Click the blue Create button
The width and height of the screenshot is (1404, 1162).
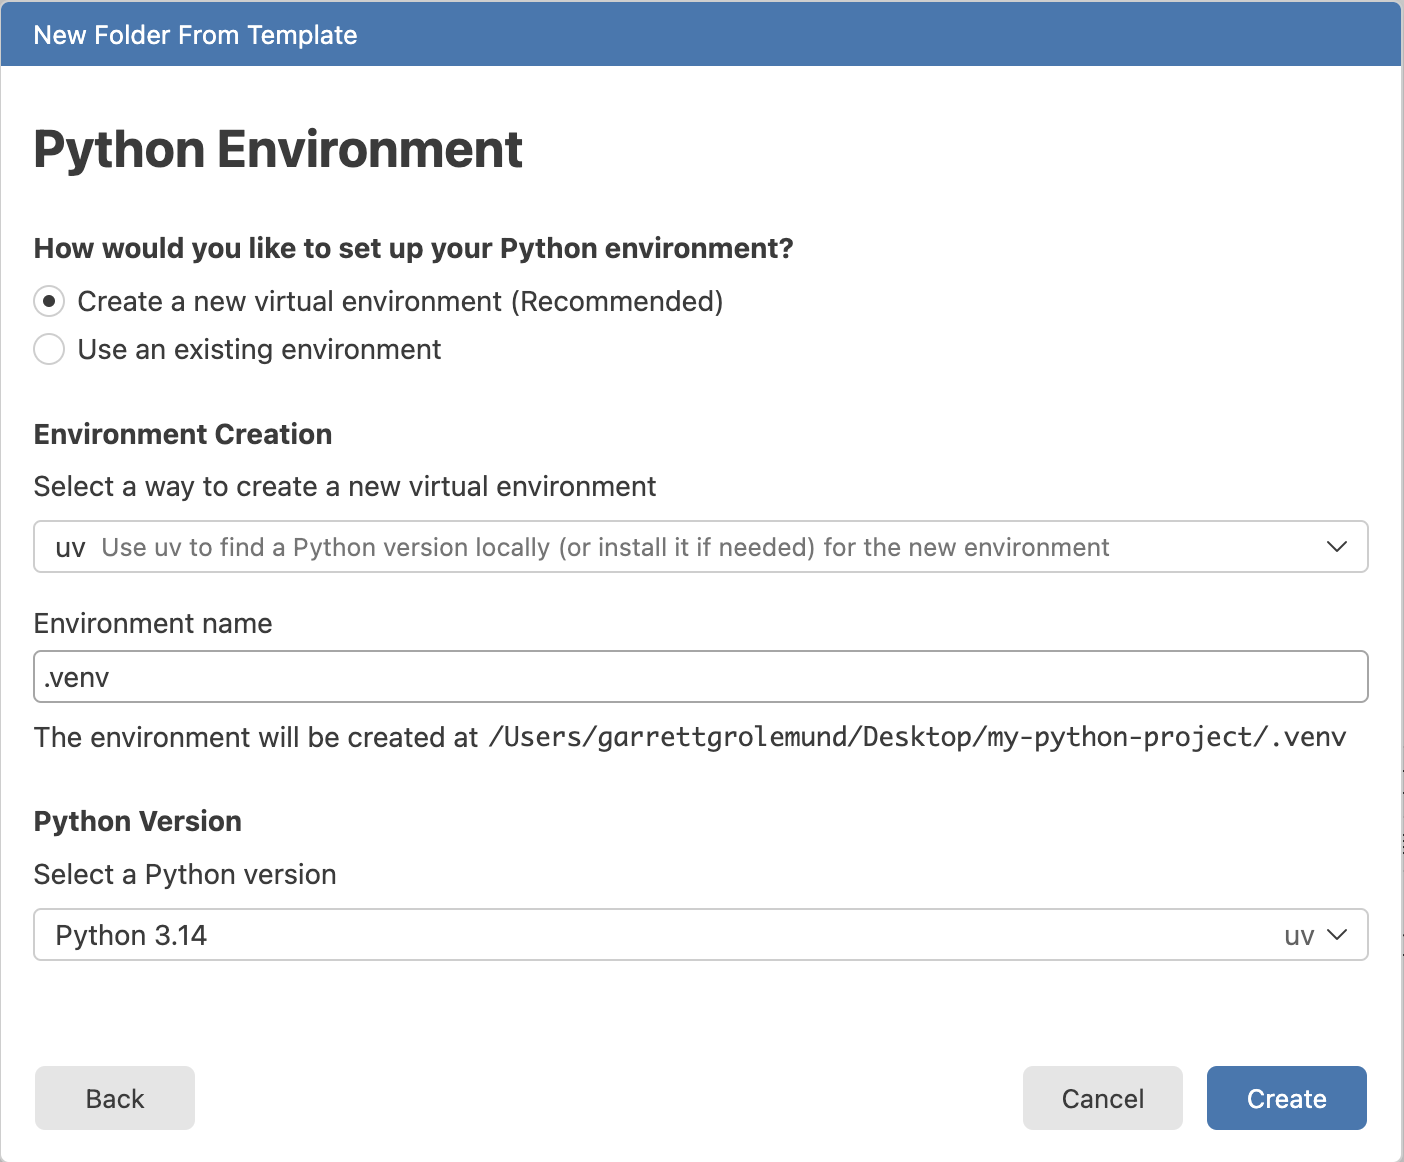(1287, 1098)
